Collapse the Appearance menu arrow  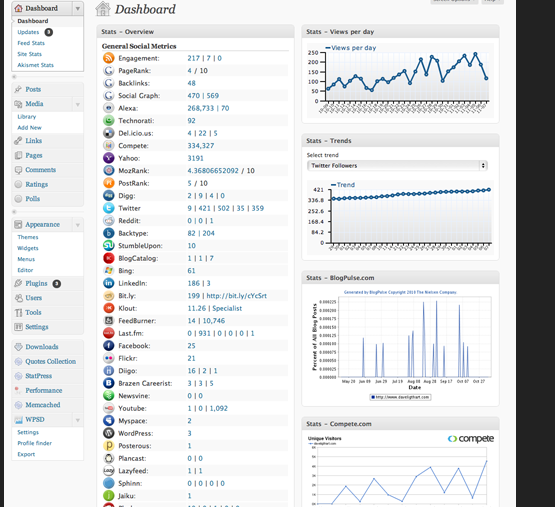78,225
